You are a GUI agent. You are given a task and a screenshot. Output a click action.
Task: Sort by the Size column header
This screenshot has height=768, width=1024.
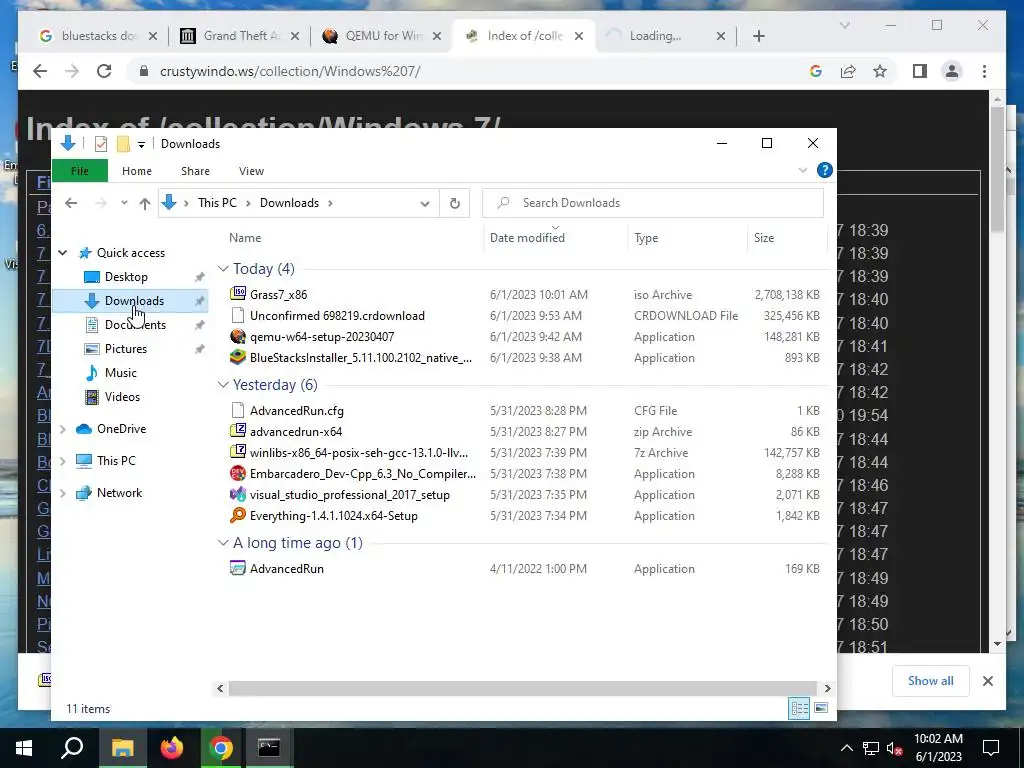coord(786,238)
